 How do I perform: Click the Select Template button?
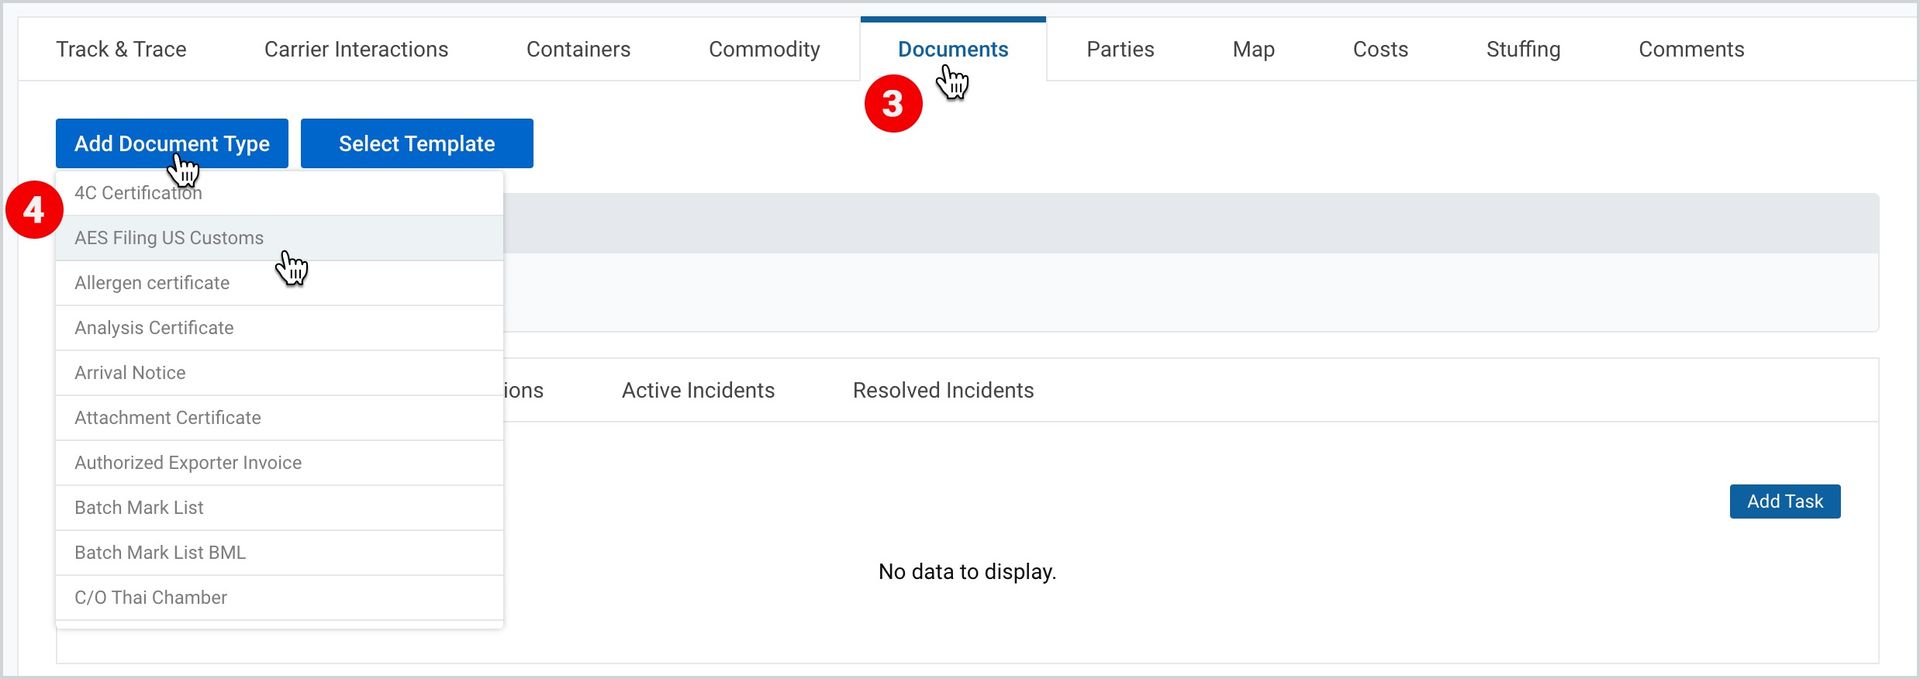pyautogui.click(x=417, y=143)
